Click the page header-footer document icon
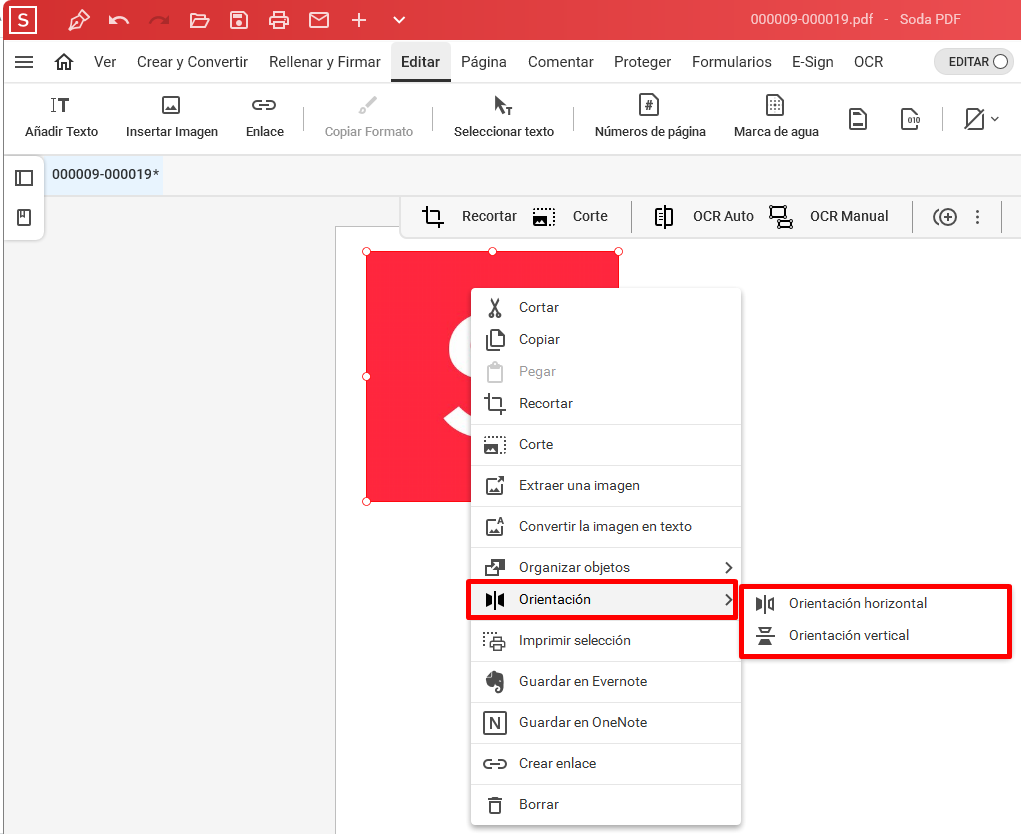 (x=858, y=119)
